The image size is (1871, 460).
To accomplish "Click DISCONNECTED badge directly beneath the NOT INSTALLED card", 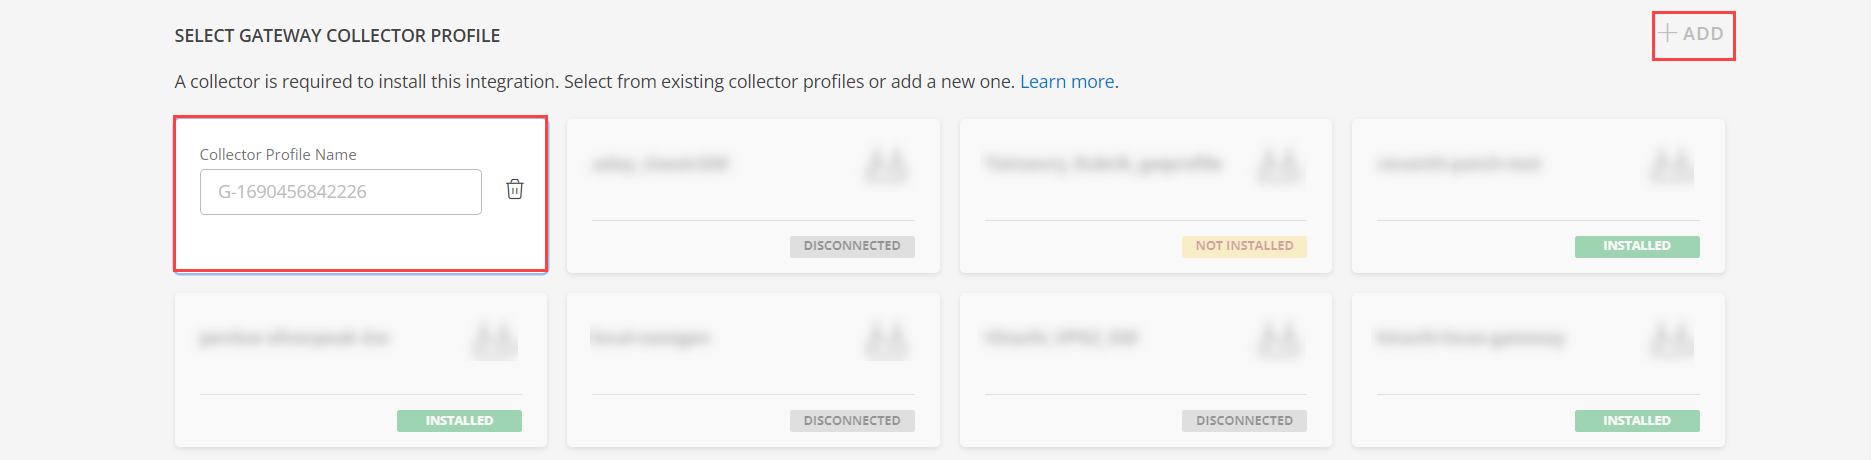I will coord(1244,421).
